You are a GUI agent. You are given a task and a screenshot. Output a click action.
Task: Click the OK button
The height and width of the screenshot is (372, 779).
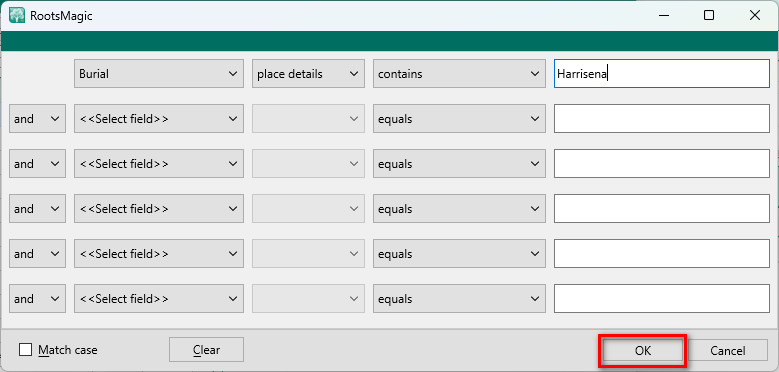click(x=642, y=351)
